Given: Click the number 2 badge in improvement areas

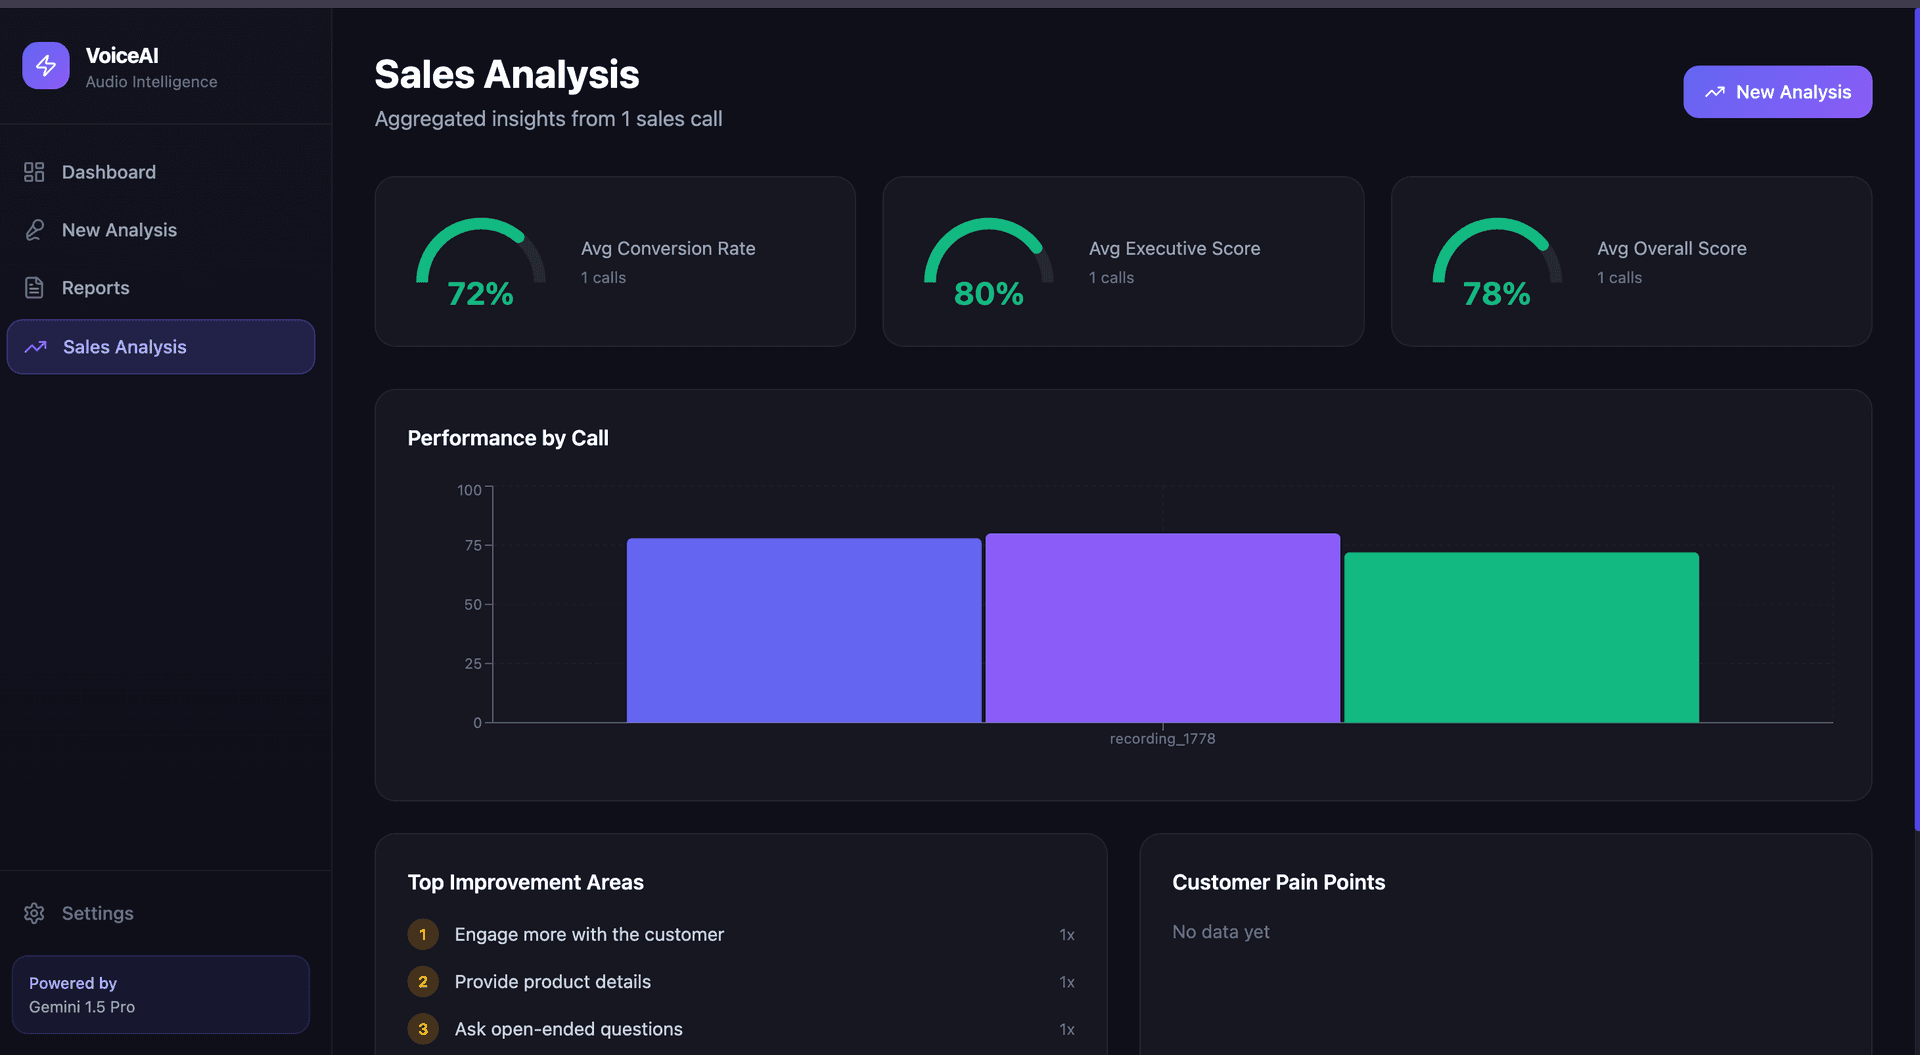Looking at the screenshot, I should [423, 982].
